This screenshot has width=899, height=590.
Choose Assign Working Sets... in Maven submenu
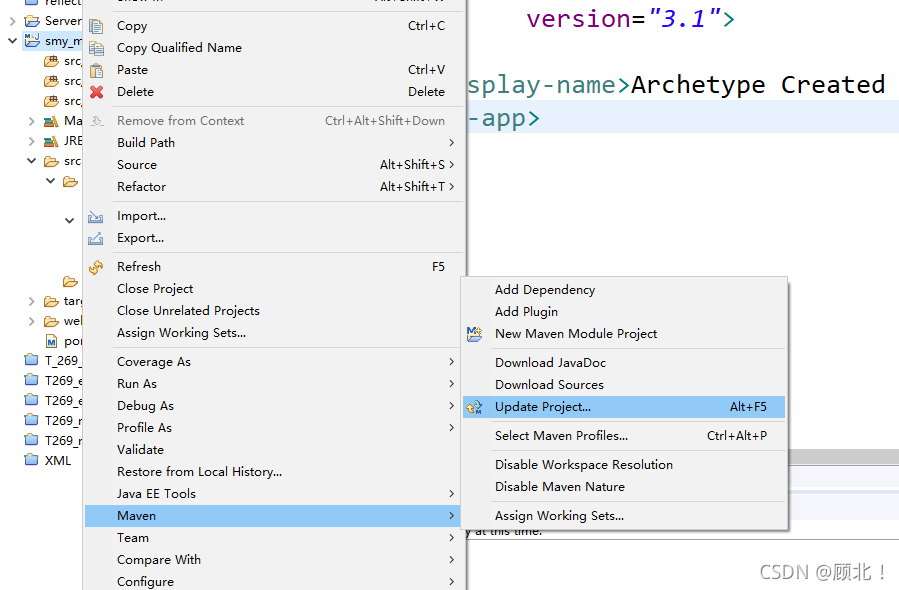point(624,515)
